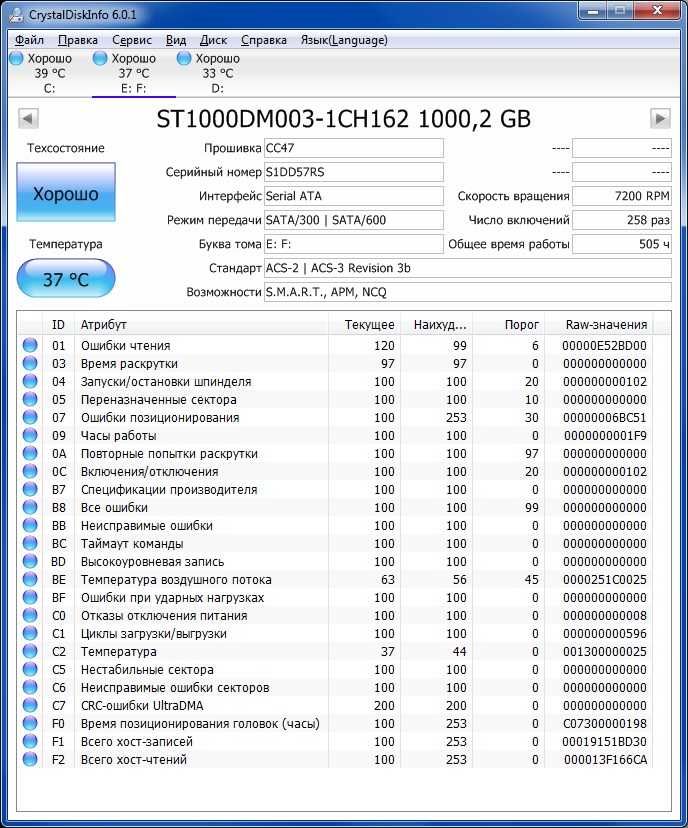
Task: Click status icon of Всего хост-записей row
Action: point(30,741)
